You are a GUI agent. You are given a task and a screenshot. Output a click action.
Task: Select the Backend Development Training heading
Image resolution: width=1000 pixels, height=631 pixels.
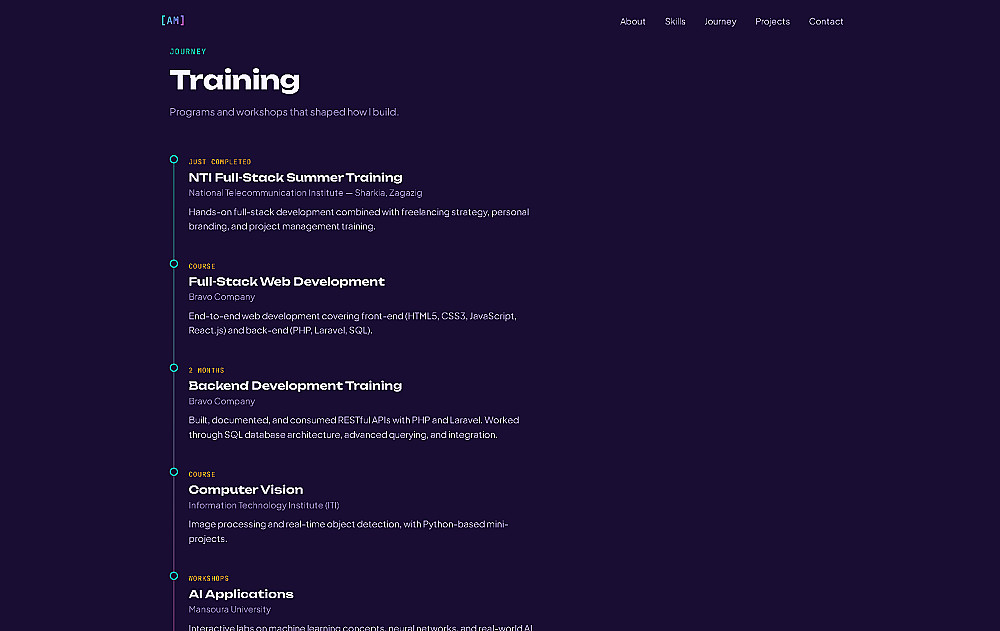(x=295, y=385)
